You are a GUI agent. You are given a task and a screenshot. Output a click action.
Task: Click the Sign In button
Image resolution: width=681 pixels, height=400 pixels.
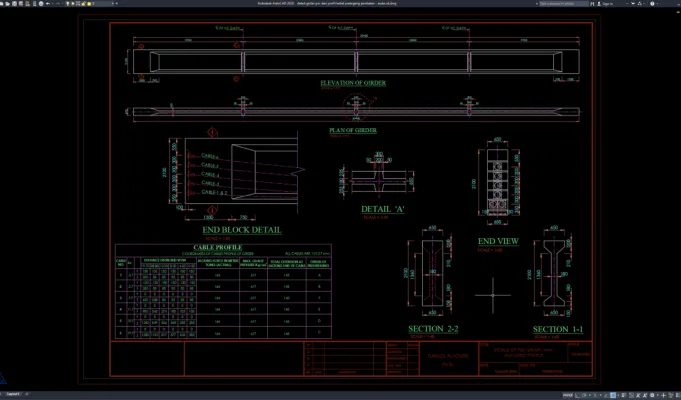(606, 3)
